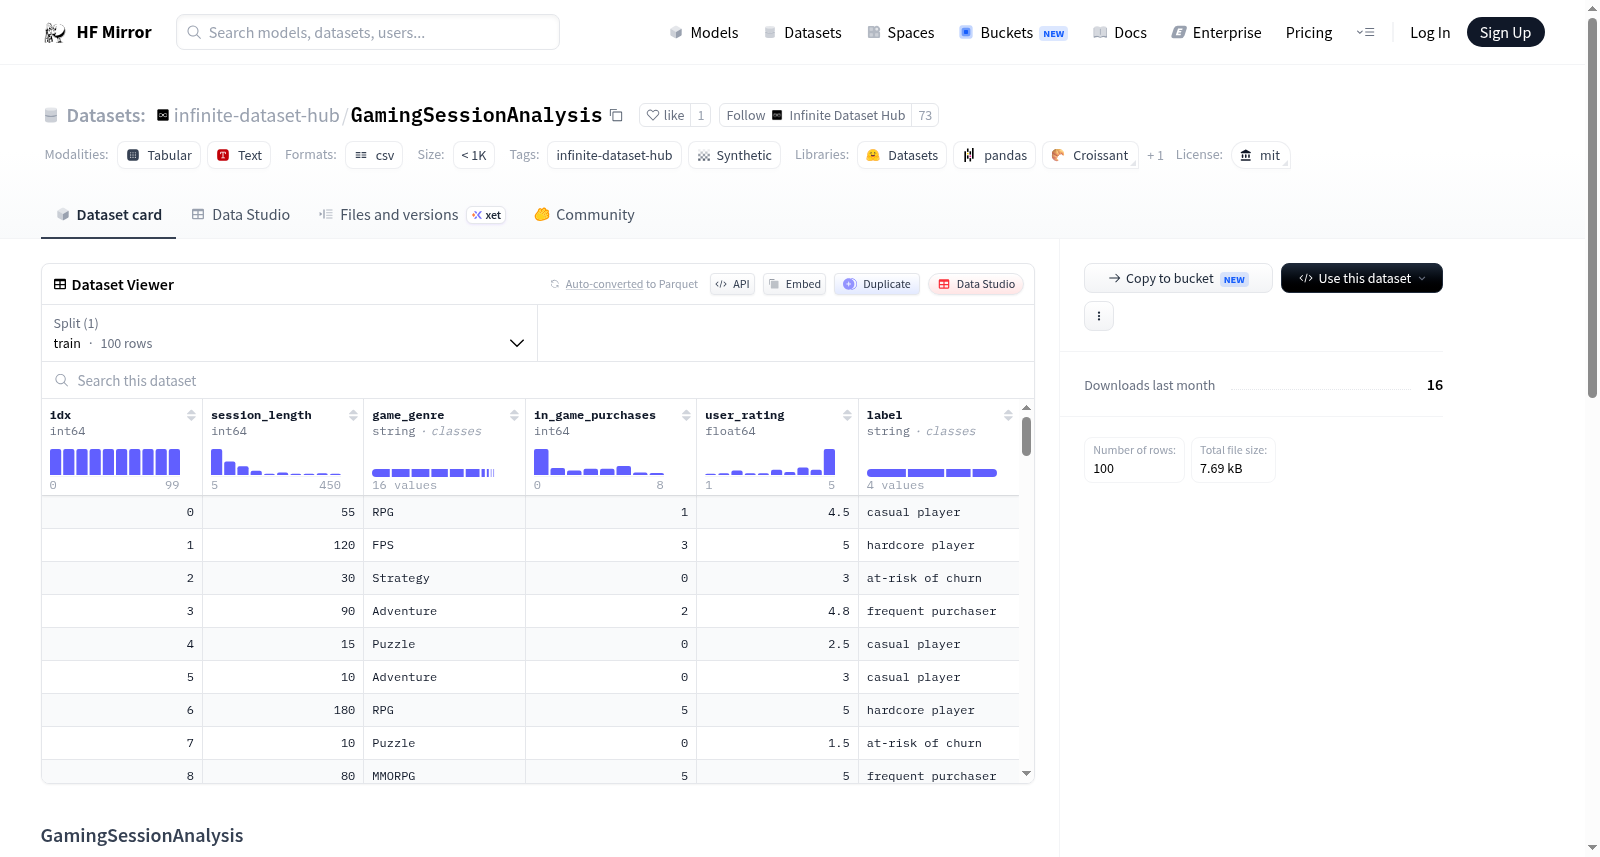1600x857 pixels.
Task: Click the heart like button
Action: point(666,116)
